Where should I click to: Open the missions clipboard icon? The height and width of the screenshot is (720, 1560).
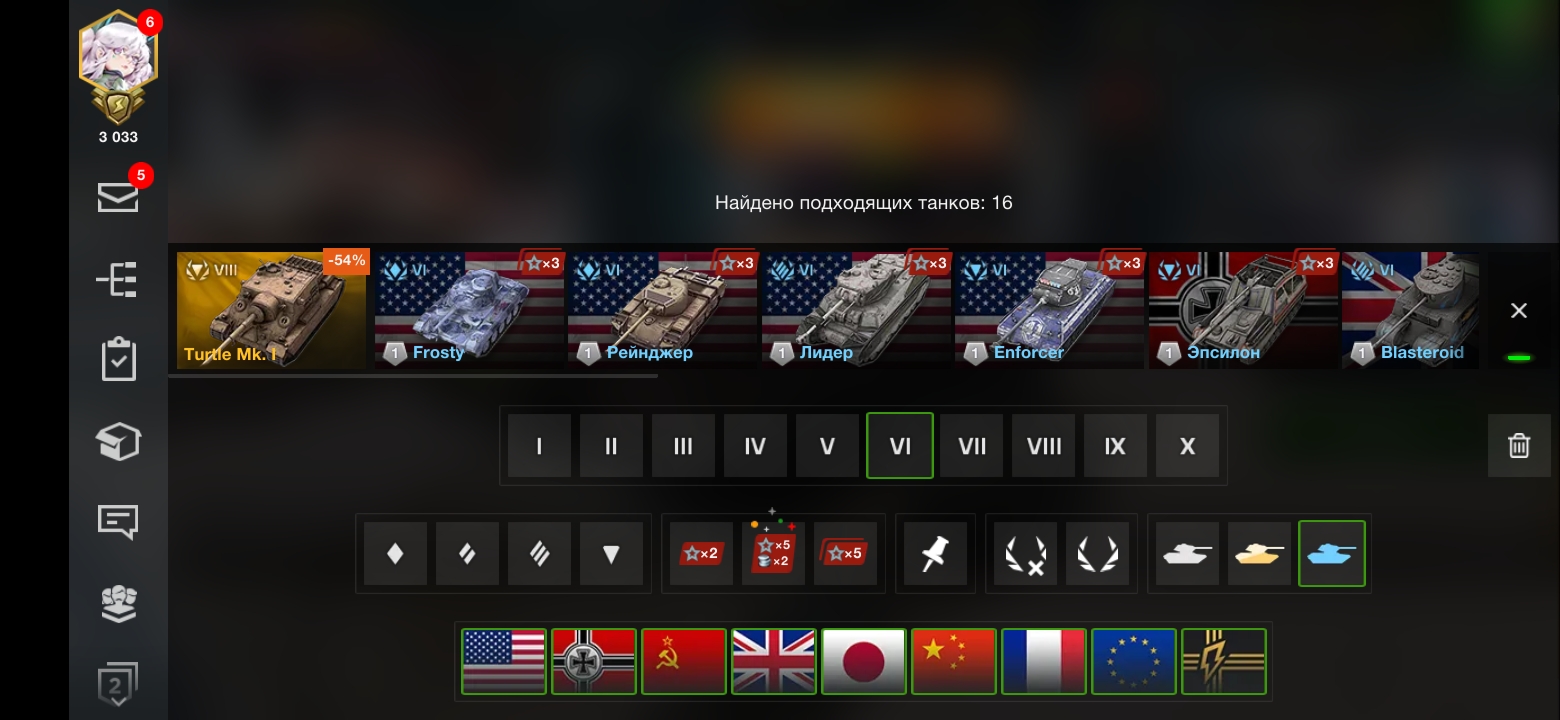pyautogui.click(x=119, y=360)
